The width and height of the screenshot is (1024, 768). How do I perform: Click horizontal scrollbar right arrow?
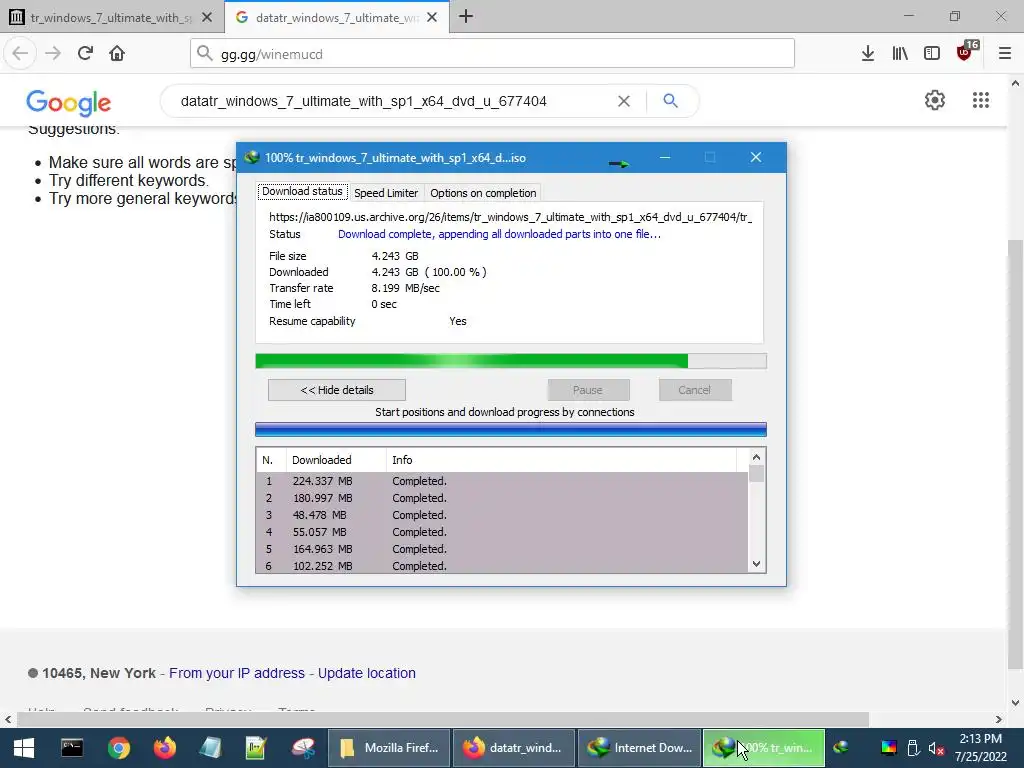999,720
